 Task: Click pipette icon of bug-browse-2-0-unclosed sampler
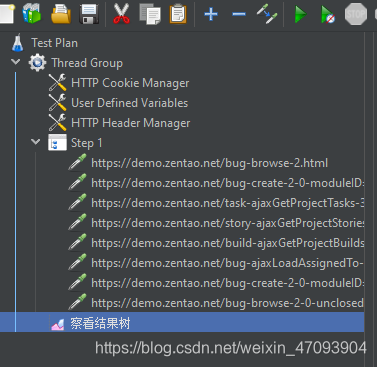tap(77, 302)
